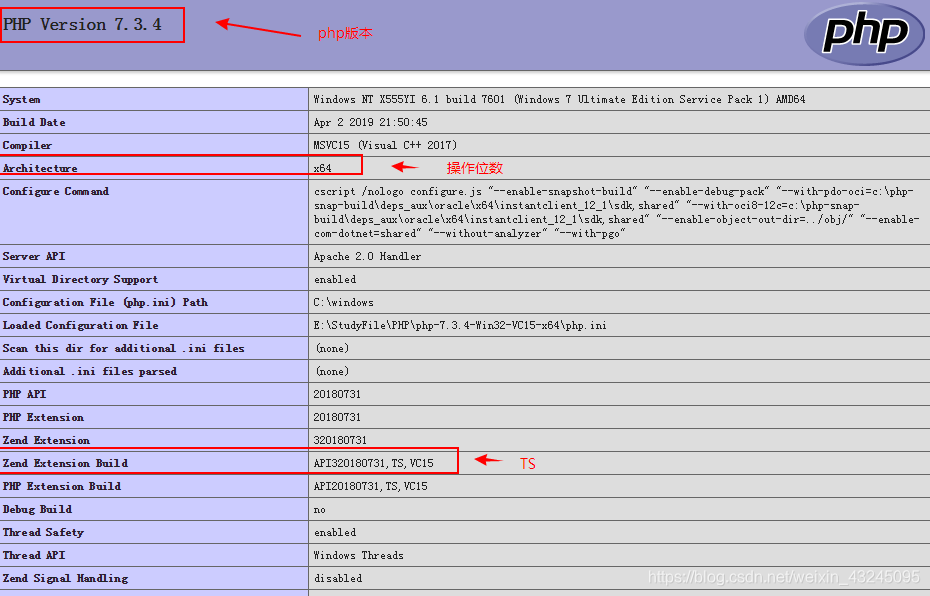Select the Windows NT X555YI system value
Image resolution: width=930 pixels, height=596 pixels.
click(559, 100)
